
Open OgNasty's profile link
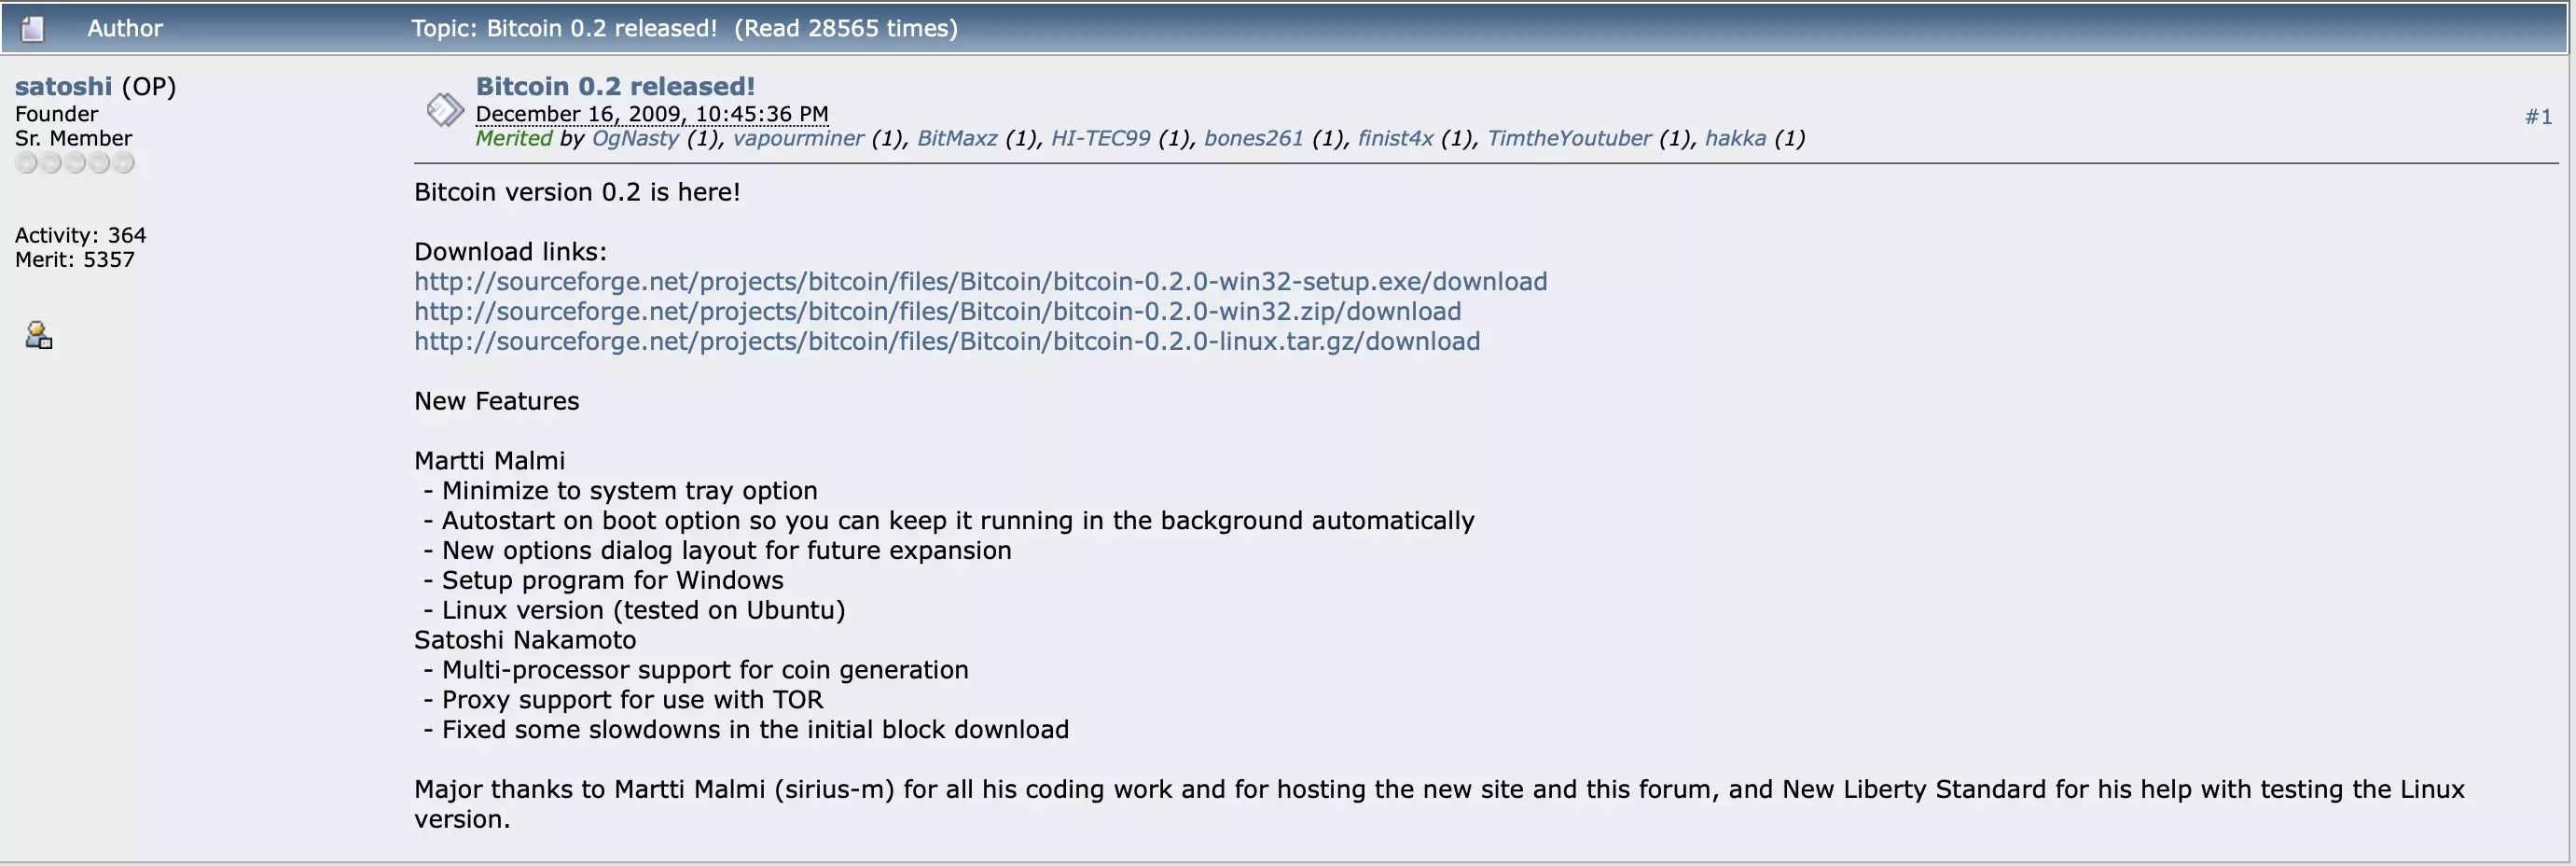click(635, 138)
